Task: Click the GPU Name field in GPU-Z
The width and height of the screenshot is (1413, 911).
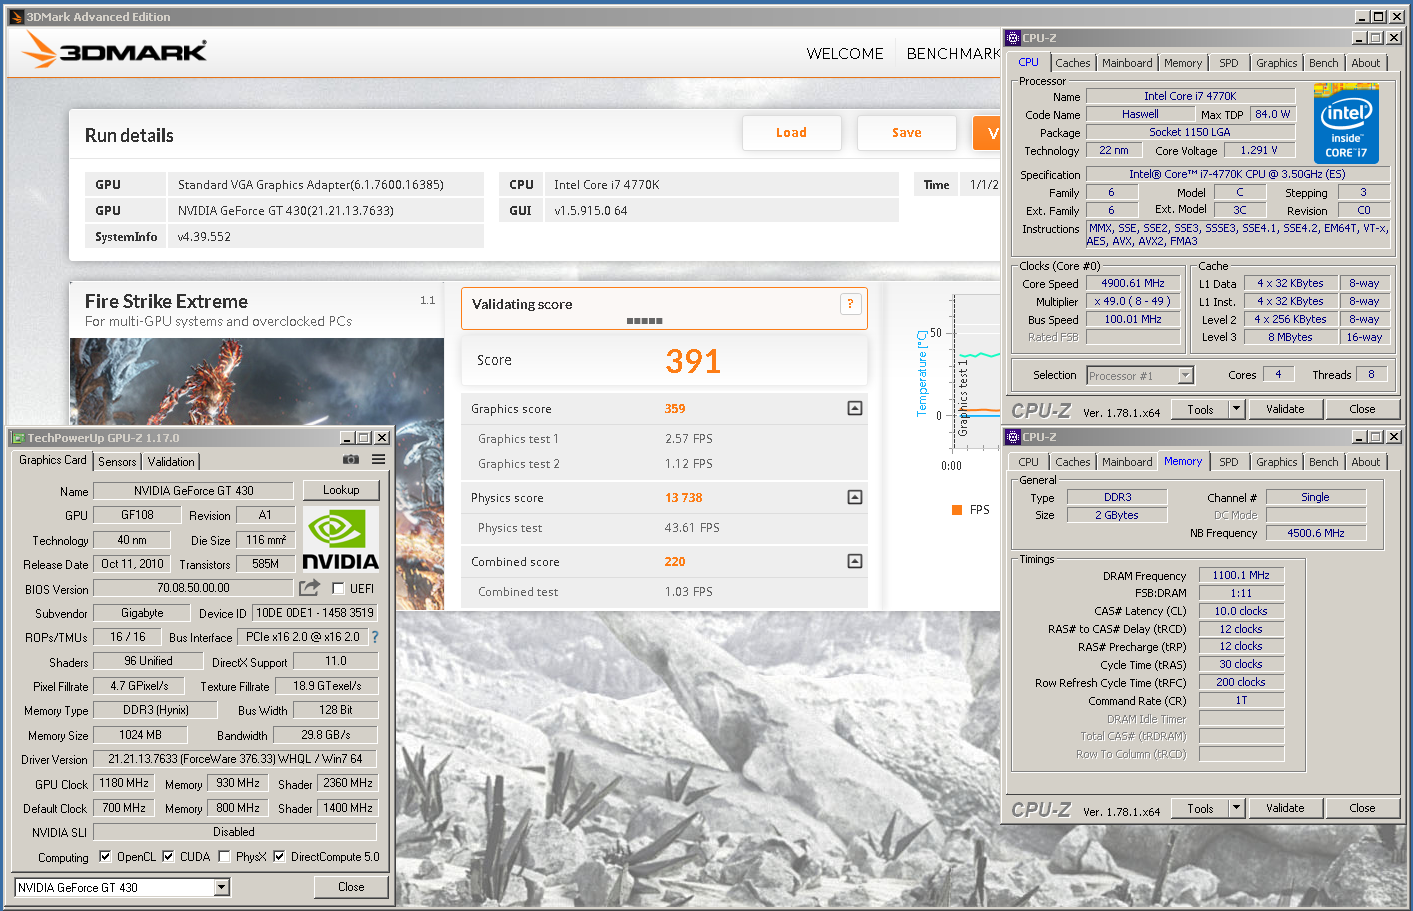Action: [x=194, y=490]
